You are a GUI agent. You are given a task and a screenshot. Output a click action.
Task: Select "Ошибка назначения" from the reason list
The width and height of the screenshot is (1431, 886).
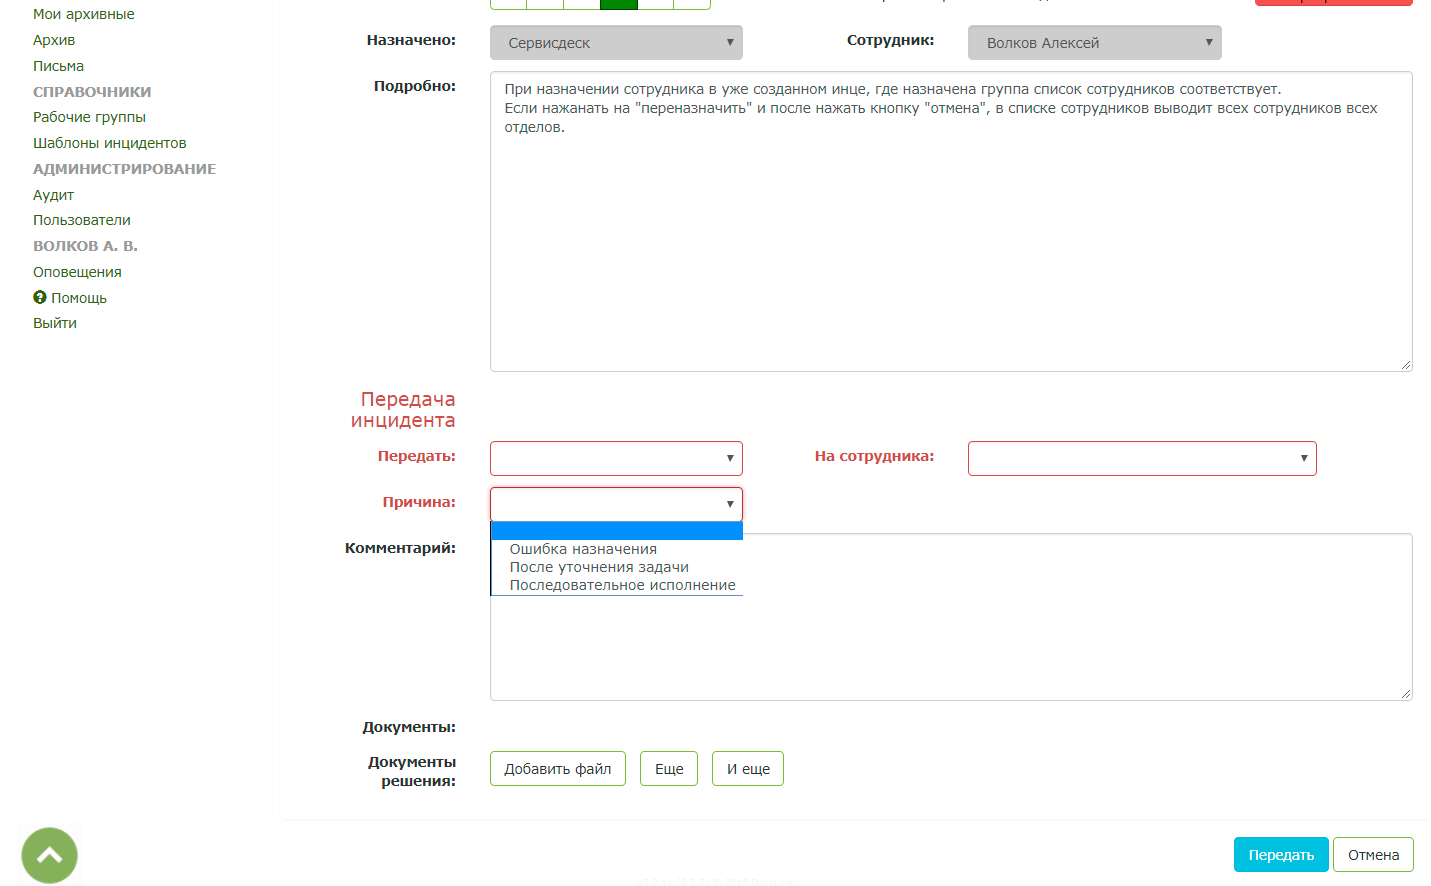[583, 548]
